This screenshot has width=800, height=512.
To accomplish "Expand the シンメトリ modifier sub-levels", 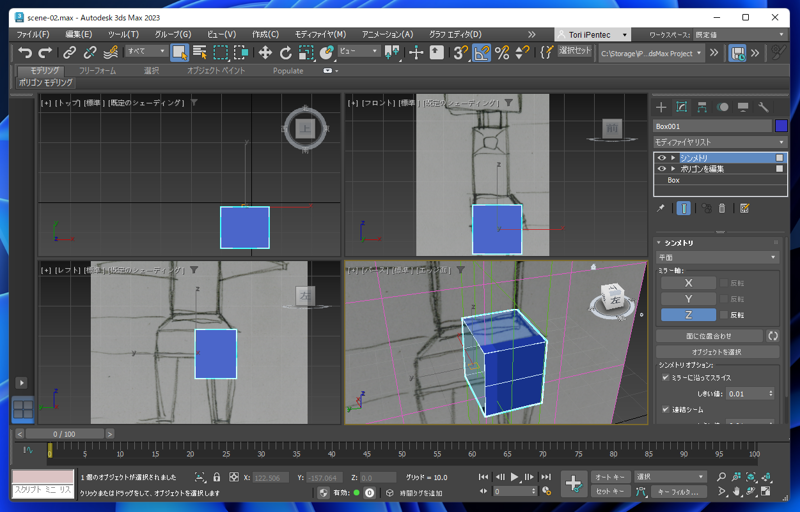I will 673,158.
